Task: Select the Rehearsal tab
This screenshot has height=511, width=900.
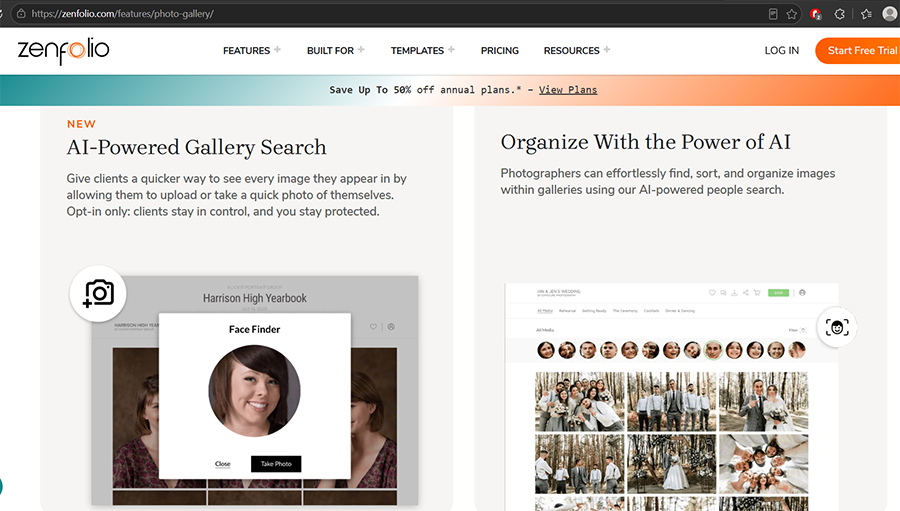Action: coord(567,311)
